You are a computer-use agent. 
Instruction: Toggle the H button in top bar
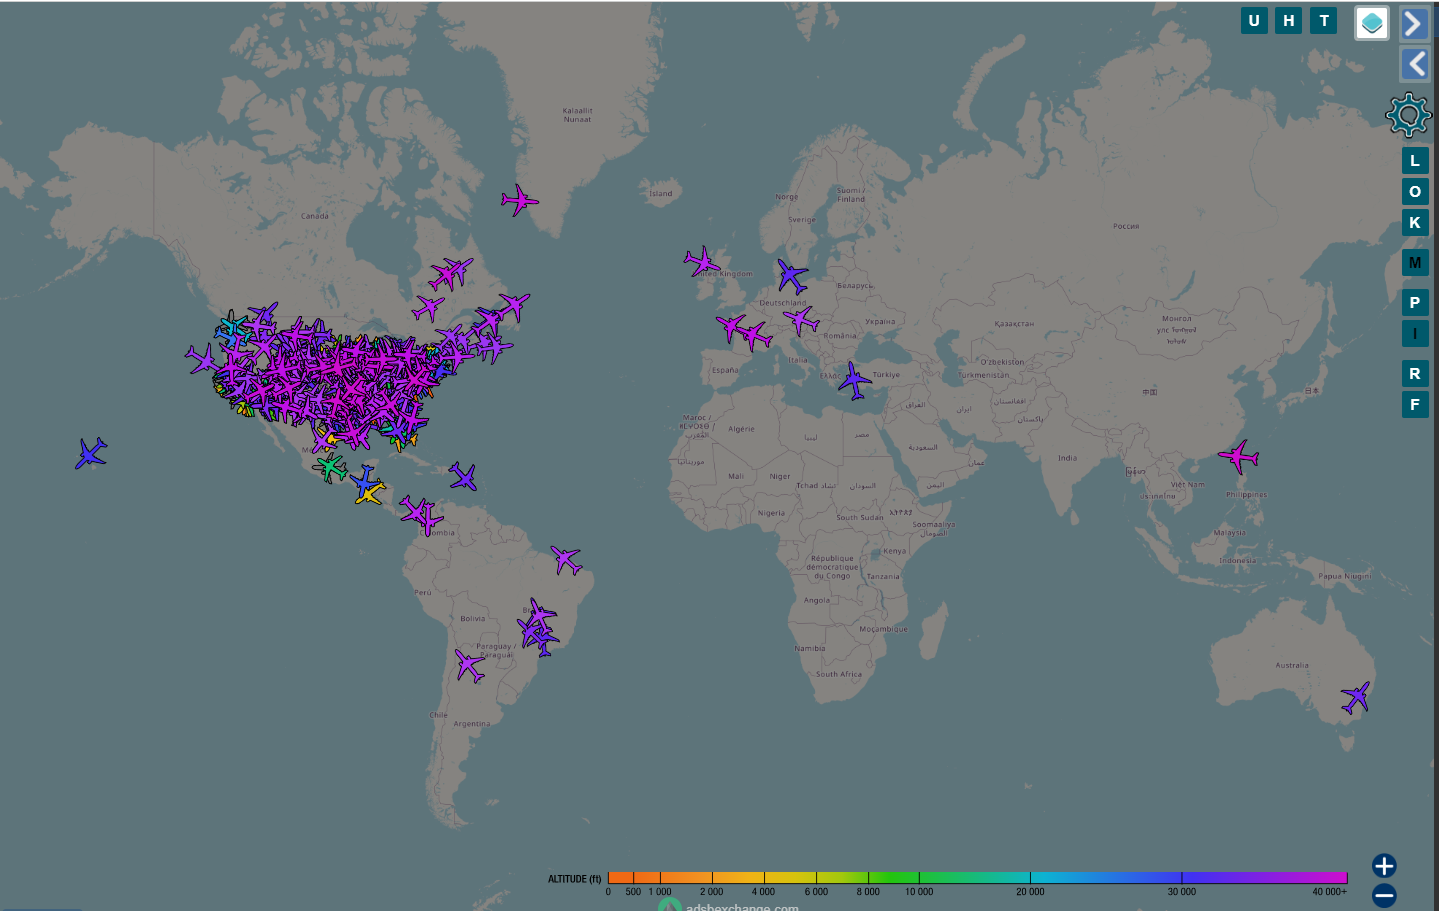click(1289, 20)
